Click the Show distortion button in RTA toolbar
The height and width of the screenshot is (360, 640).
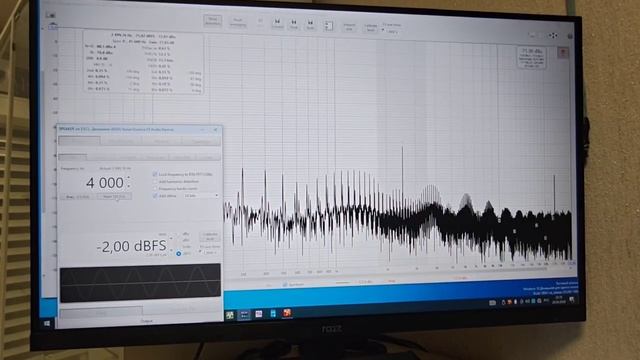pos(213,21)
